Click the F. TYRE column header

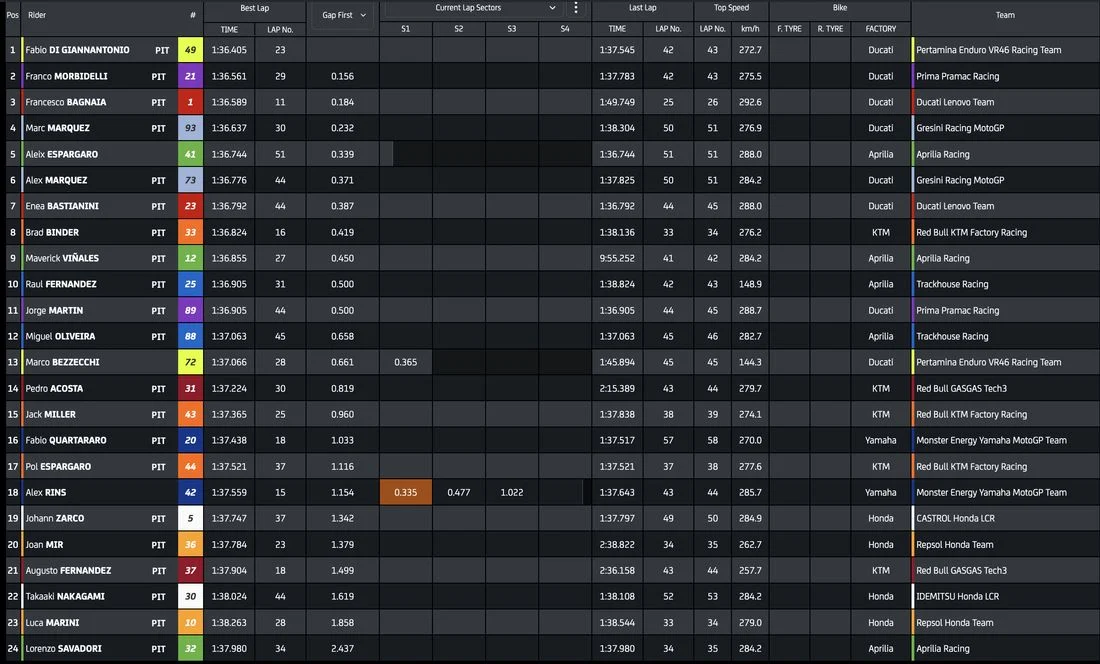click(x=789, y=29)
